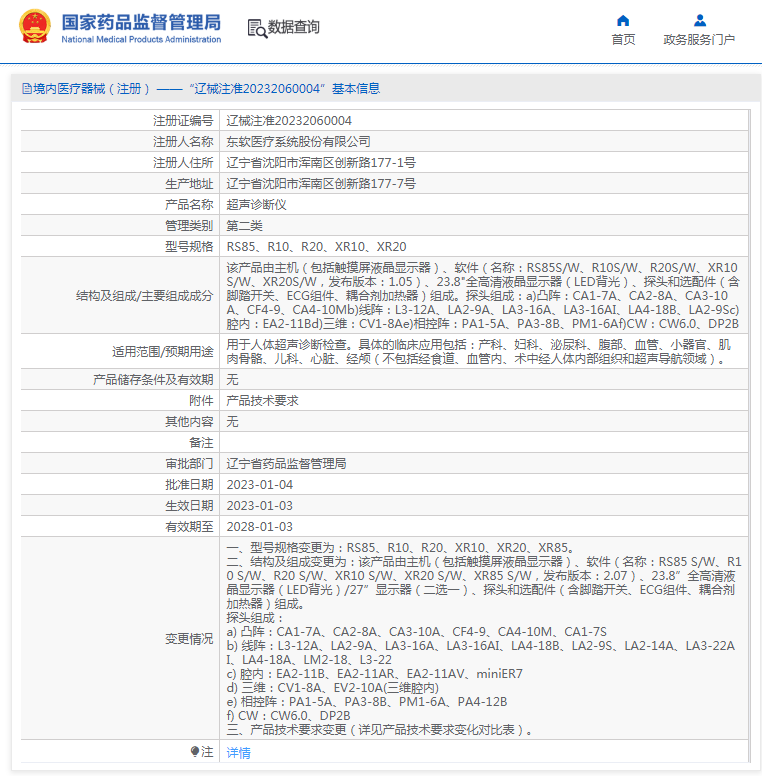Go to 首页 from the top navigation
Viewport: 762px width, 776px height.
623,39
